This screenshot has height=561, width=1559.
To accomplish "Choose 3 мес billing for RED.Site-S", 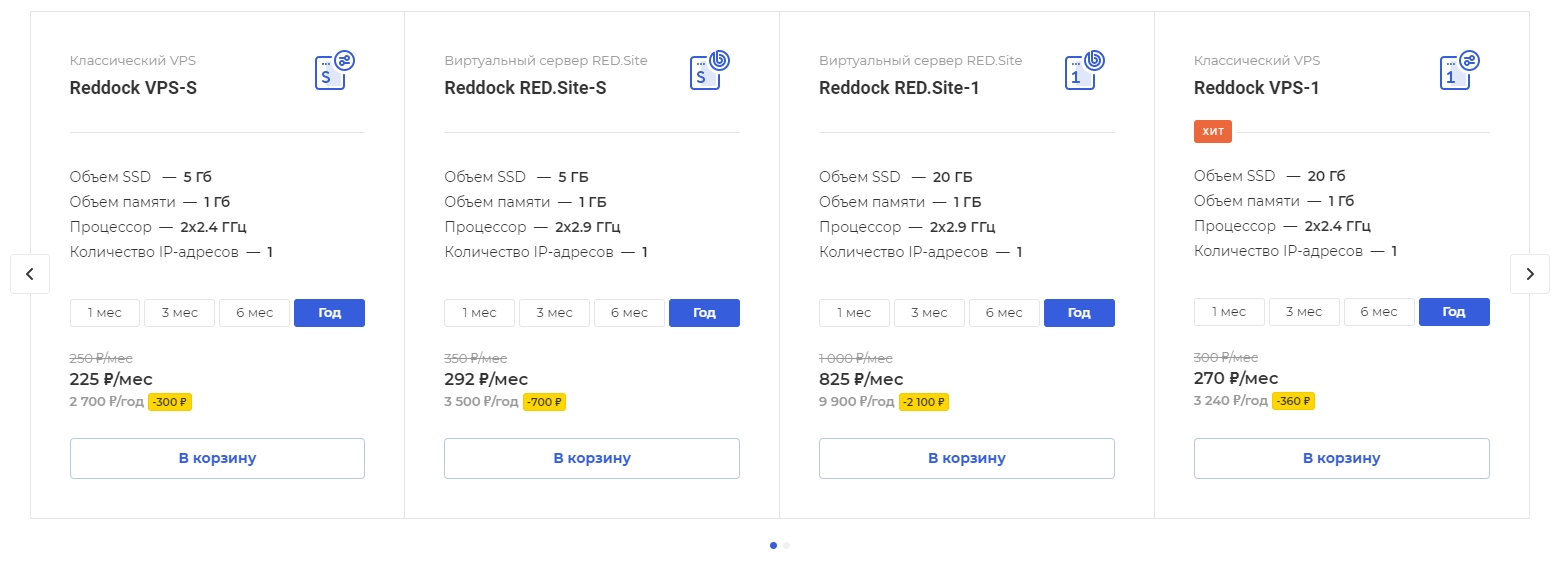I will 555,313.
